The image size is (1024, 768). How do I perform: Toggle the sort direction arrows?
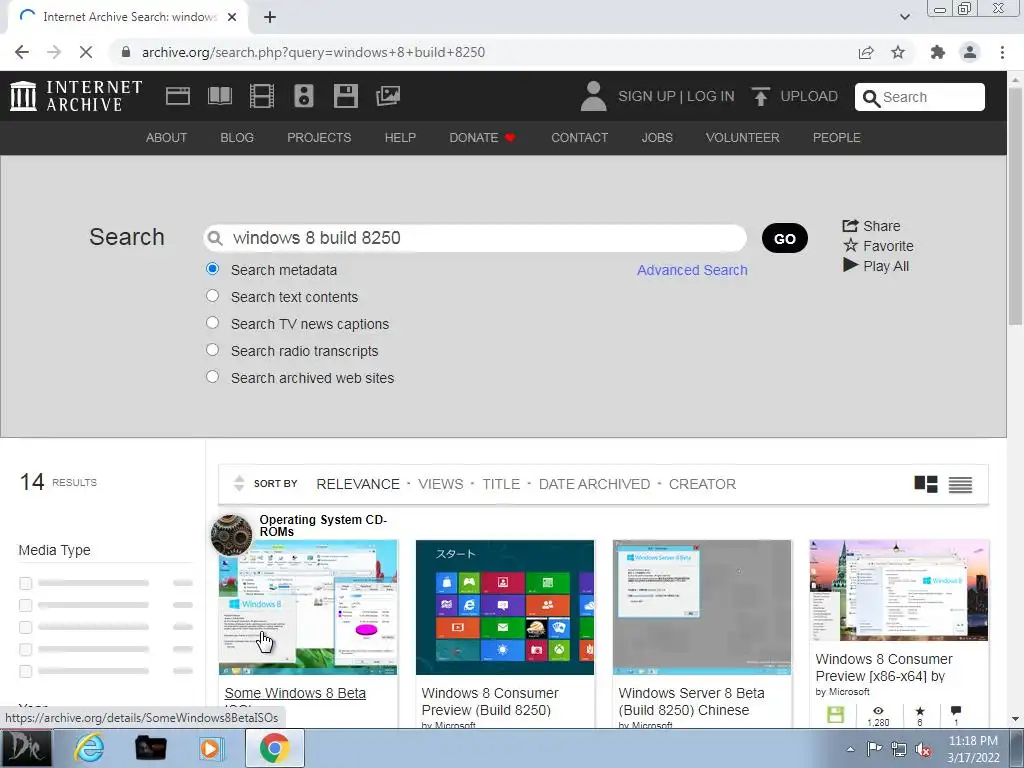pos(239,483)
